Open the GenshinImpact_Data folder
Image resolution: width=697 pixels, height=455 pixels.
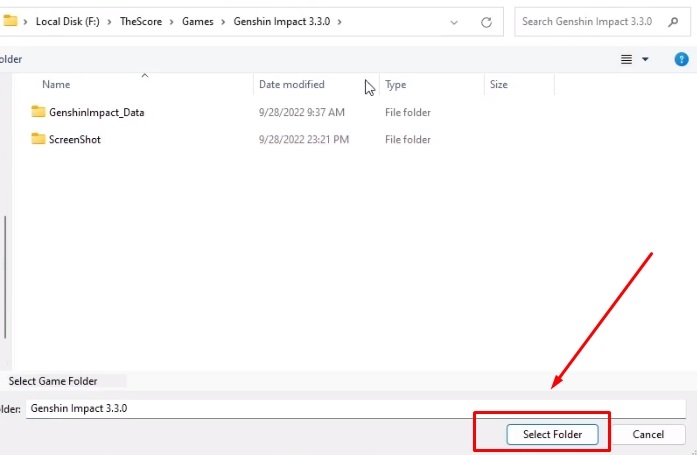[96, 112]
